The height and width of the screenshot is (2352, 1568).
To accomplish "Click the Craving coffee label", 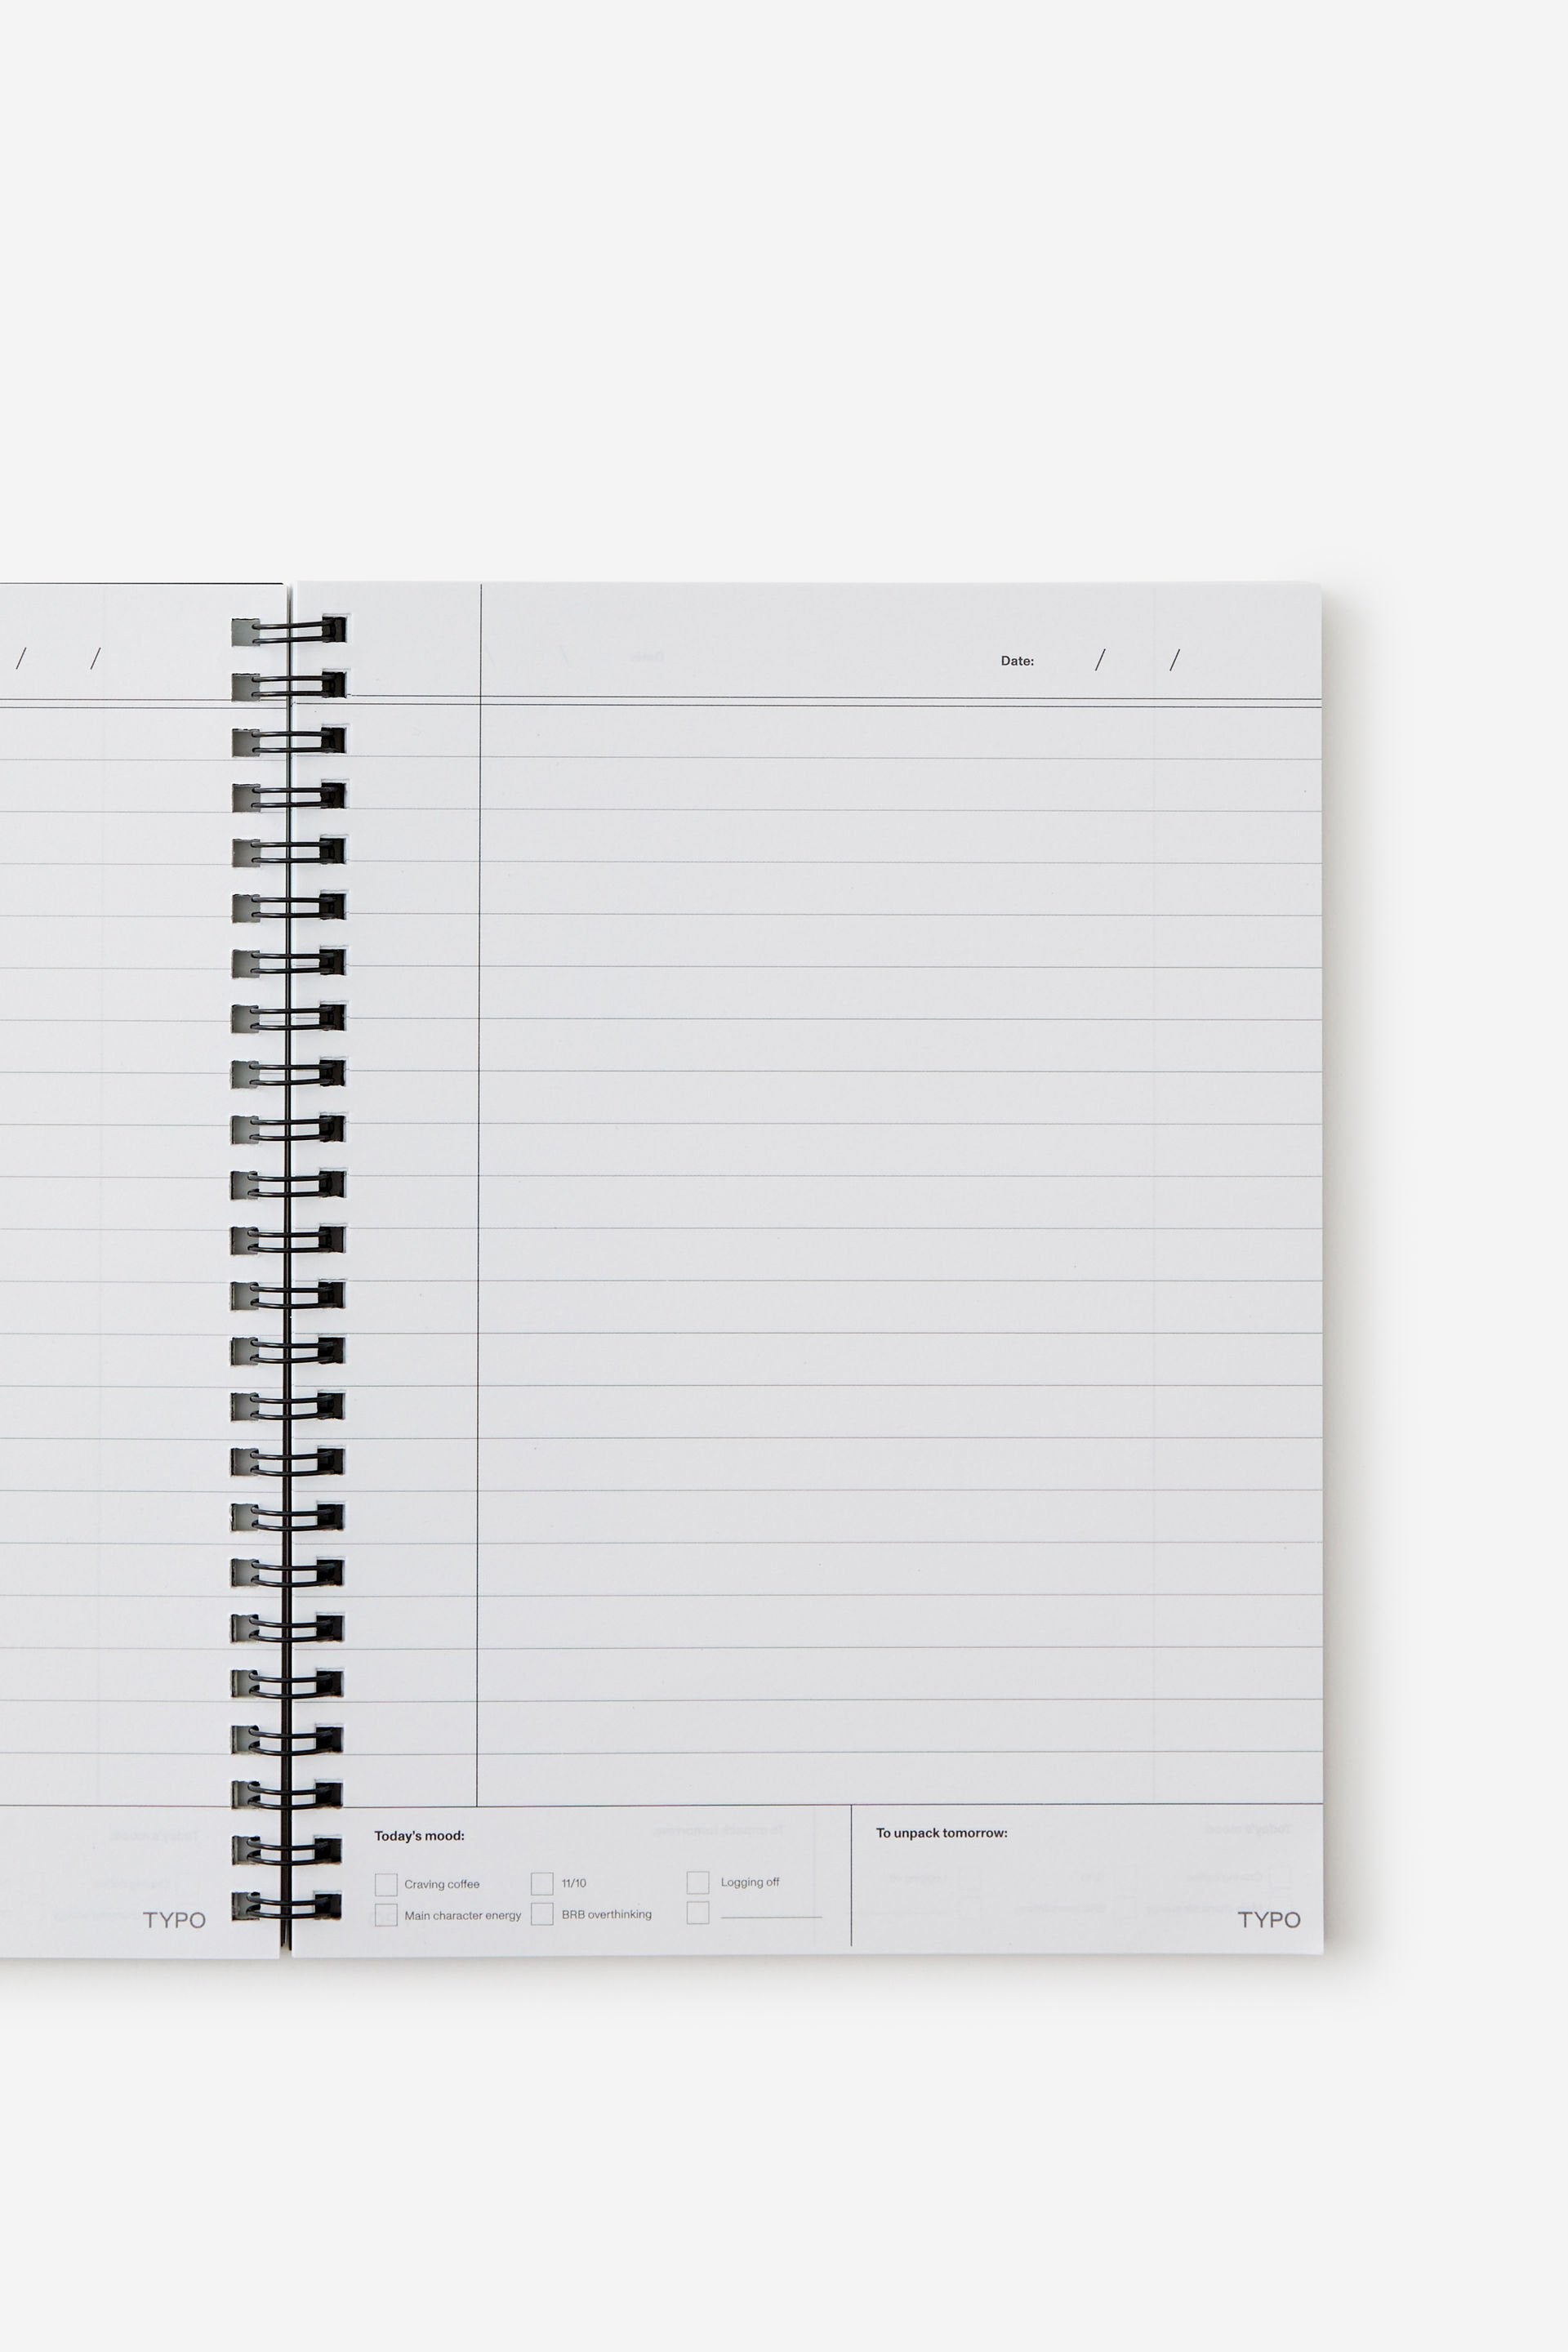I will [442, 1884].
